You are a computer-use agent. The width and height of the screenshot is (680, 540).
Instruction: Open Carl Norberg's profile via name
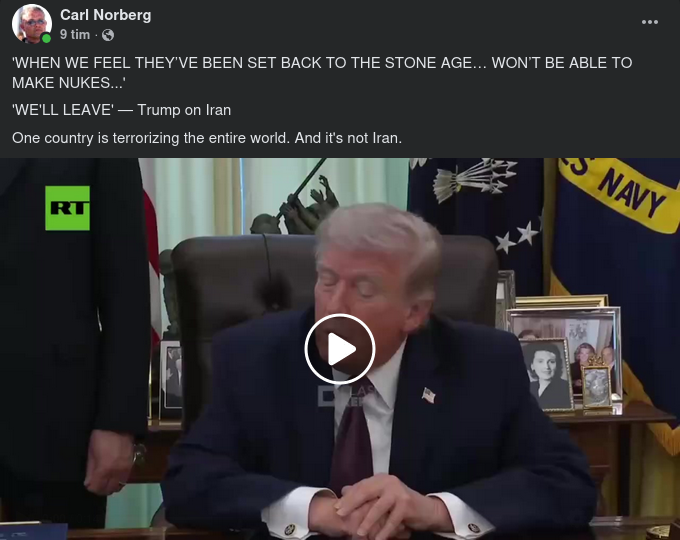click(105, 15)
